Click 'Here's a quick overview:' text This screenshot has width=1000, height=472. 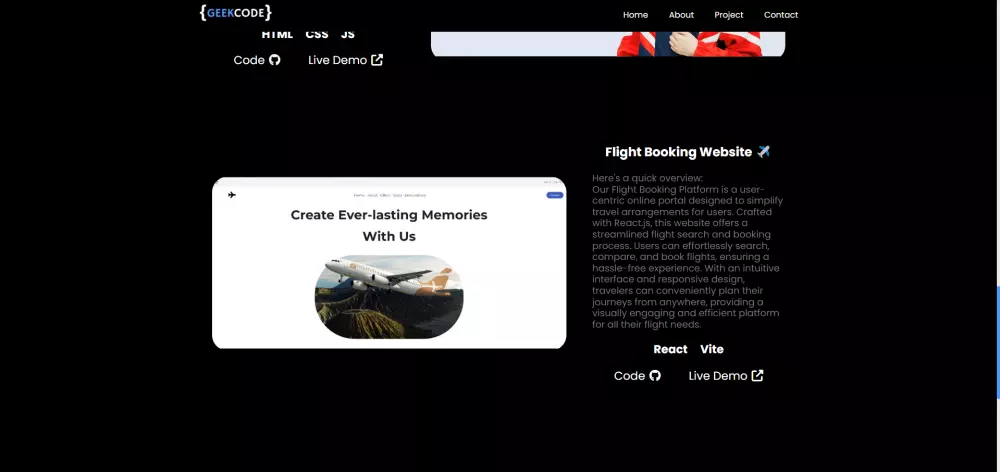(647, 178)
